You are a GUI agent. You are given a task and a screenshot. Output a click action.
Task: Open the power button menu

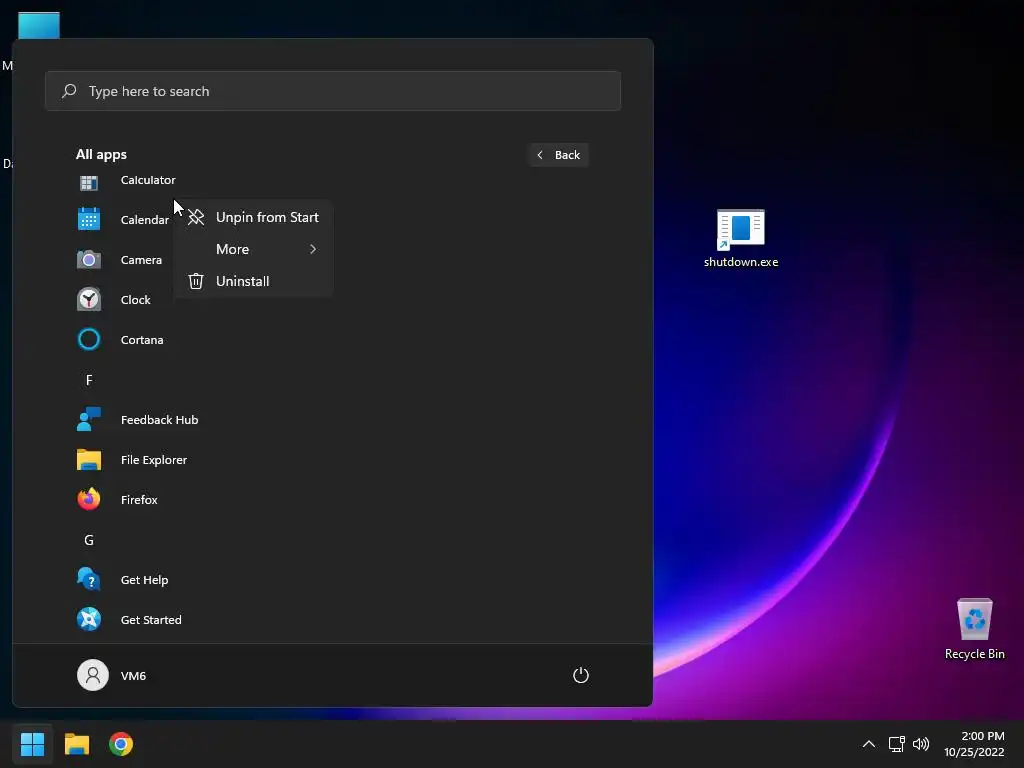pyautogui.click(x=581, y=675)
